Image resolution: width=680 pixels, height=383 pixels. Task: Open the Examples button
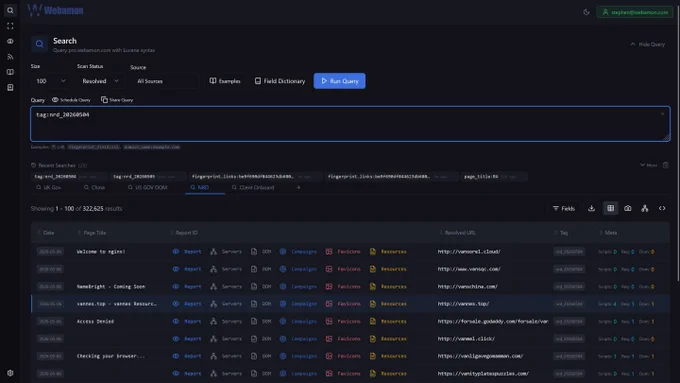[x=225, y=81]
